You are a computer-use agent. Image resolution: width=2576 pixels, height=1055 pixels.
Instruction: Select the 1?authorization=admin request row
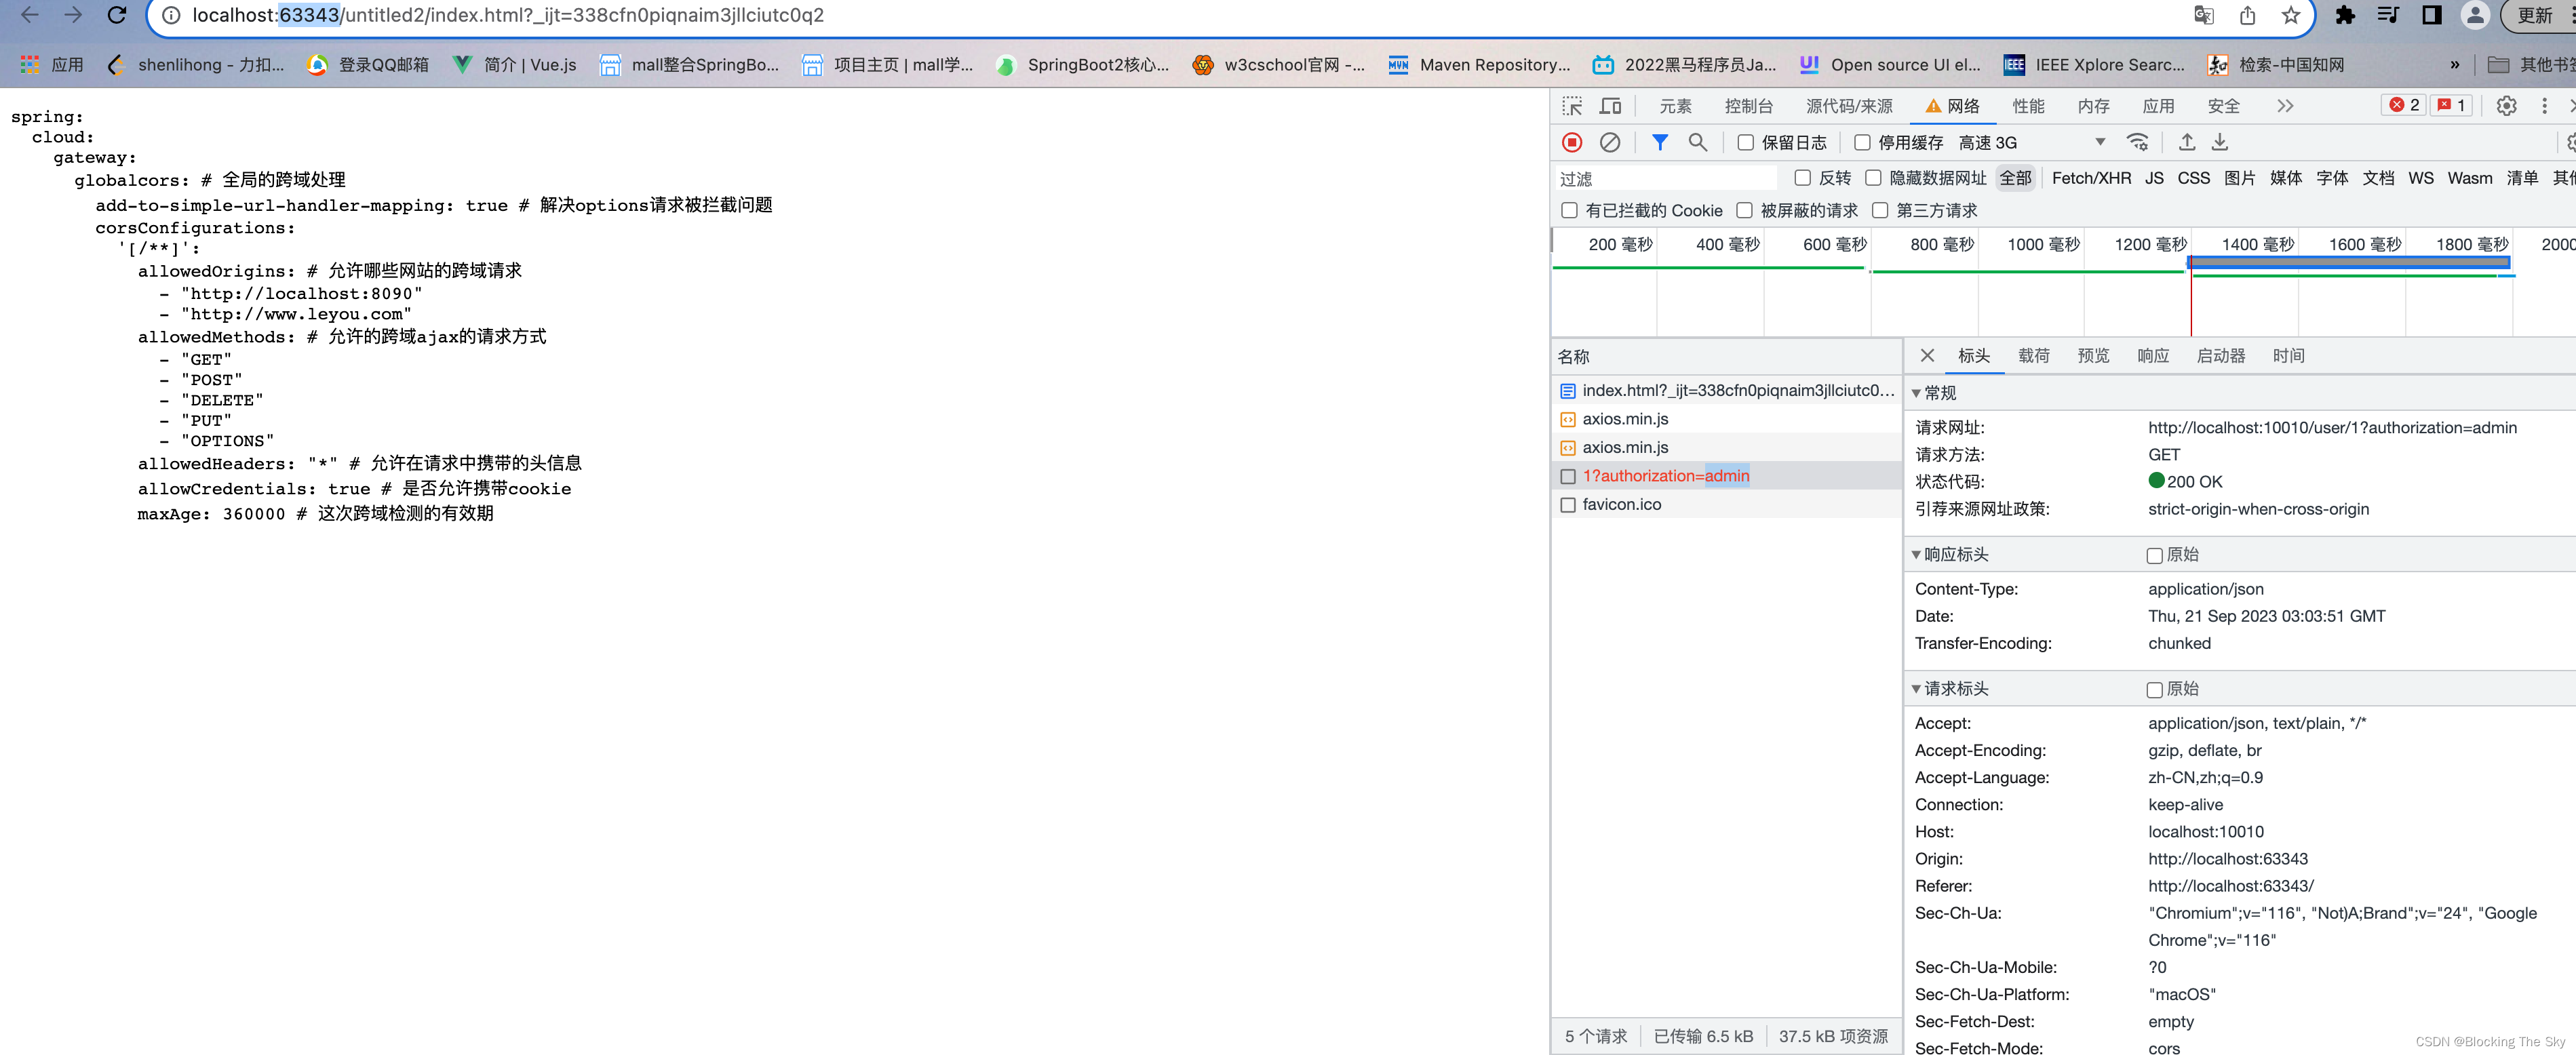tap(1726, 476)
